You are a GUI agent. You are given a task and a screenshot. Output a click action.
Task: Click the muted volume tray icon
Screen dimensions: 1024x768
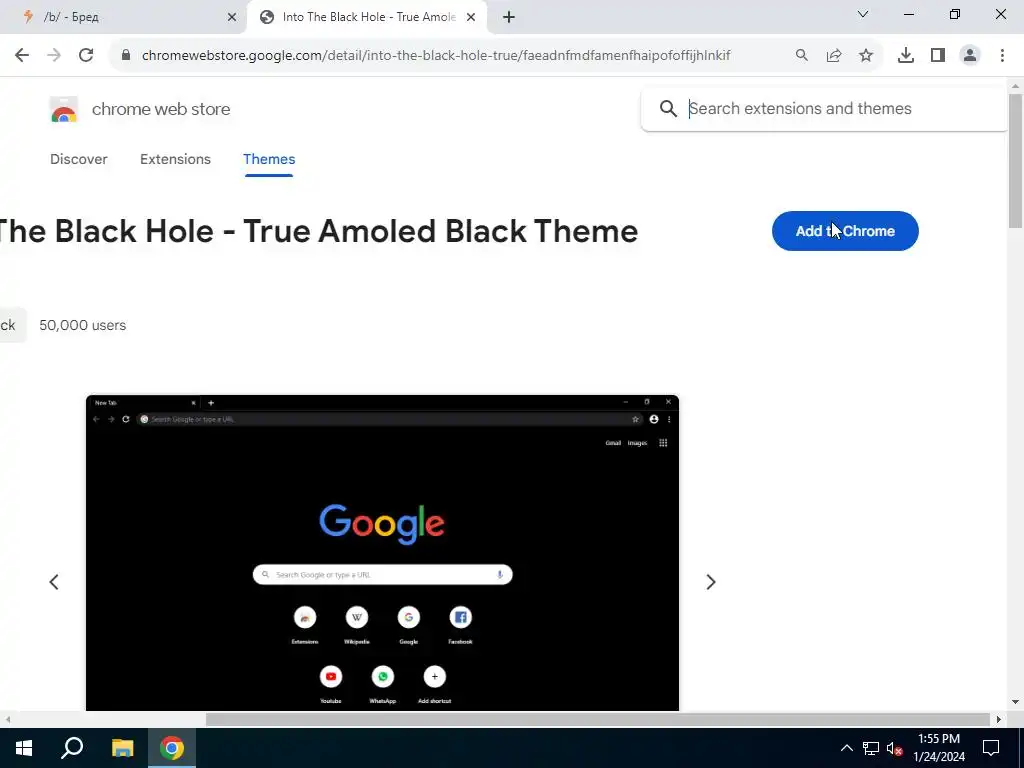coord(894,748)
